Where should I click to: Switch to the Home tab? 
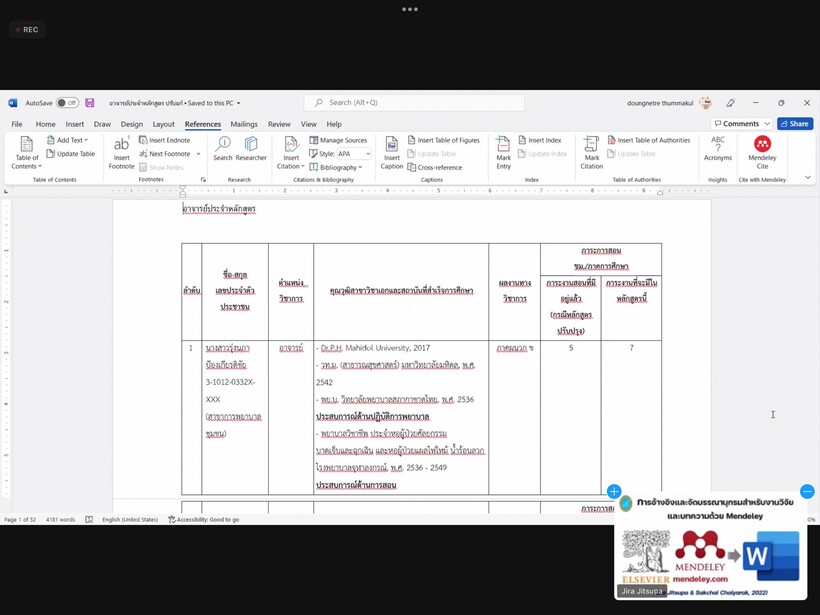(45, 124)
